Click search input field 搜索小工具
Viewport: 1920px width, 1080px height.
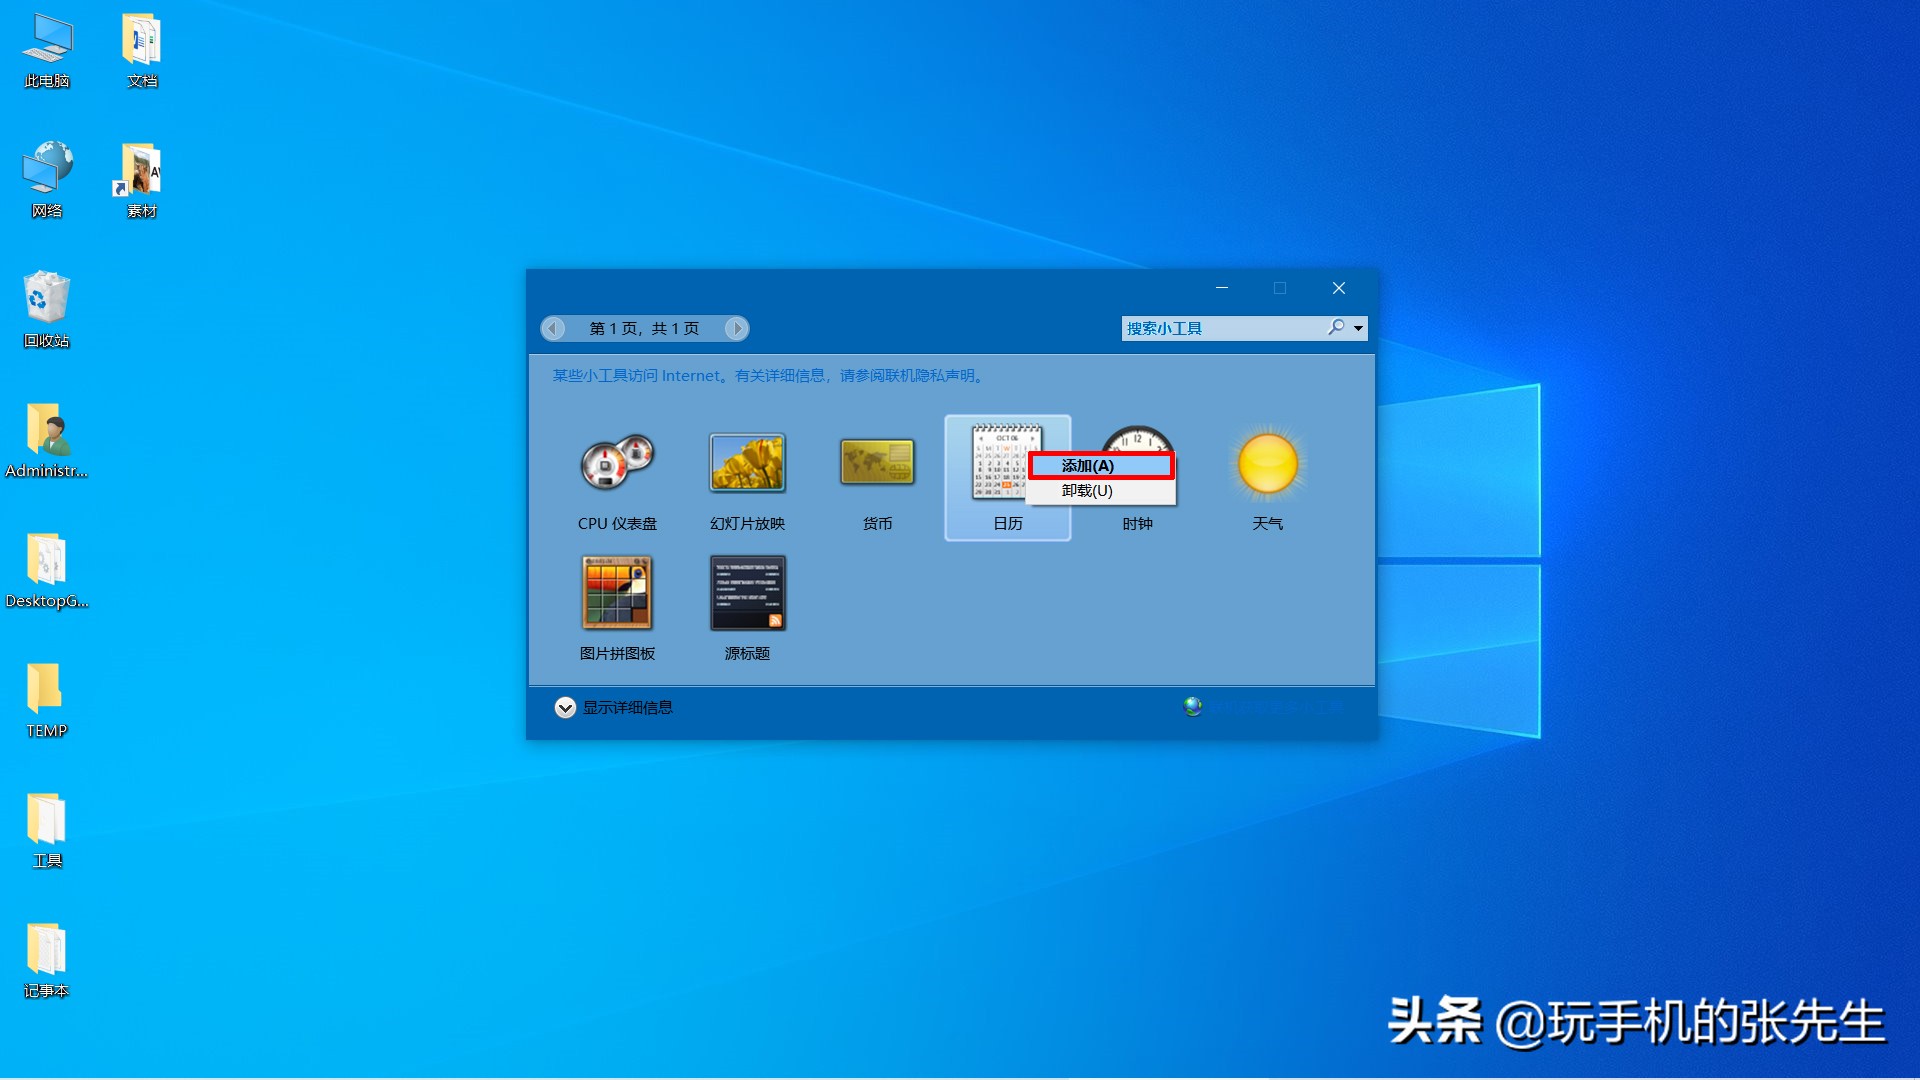[1226, 328]
